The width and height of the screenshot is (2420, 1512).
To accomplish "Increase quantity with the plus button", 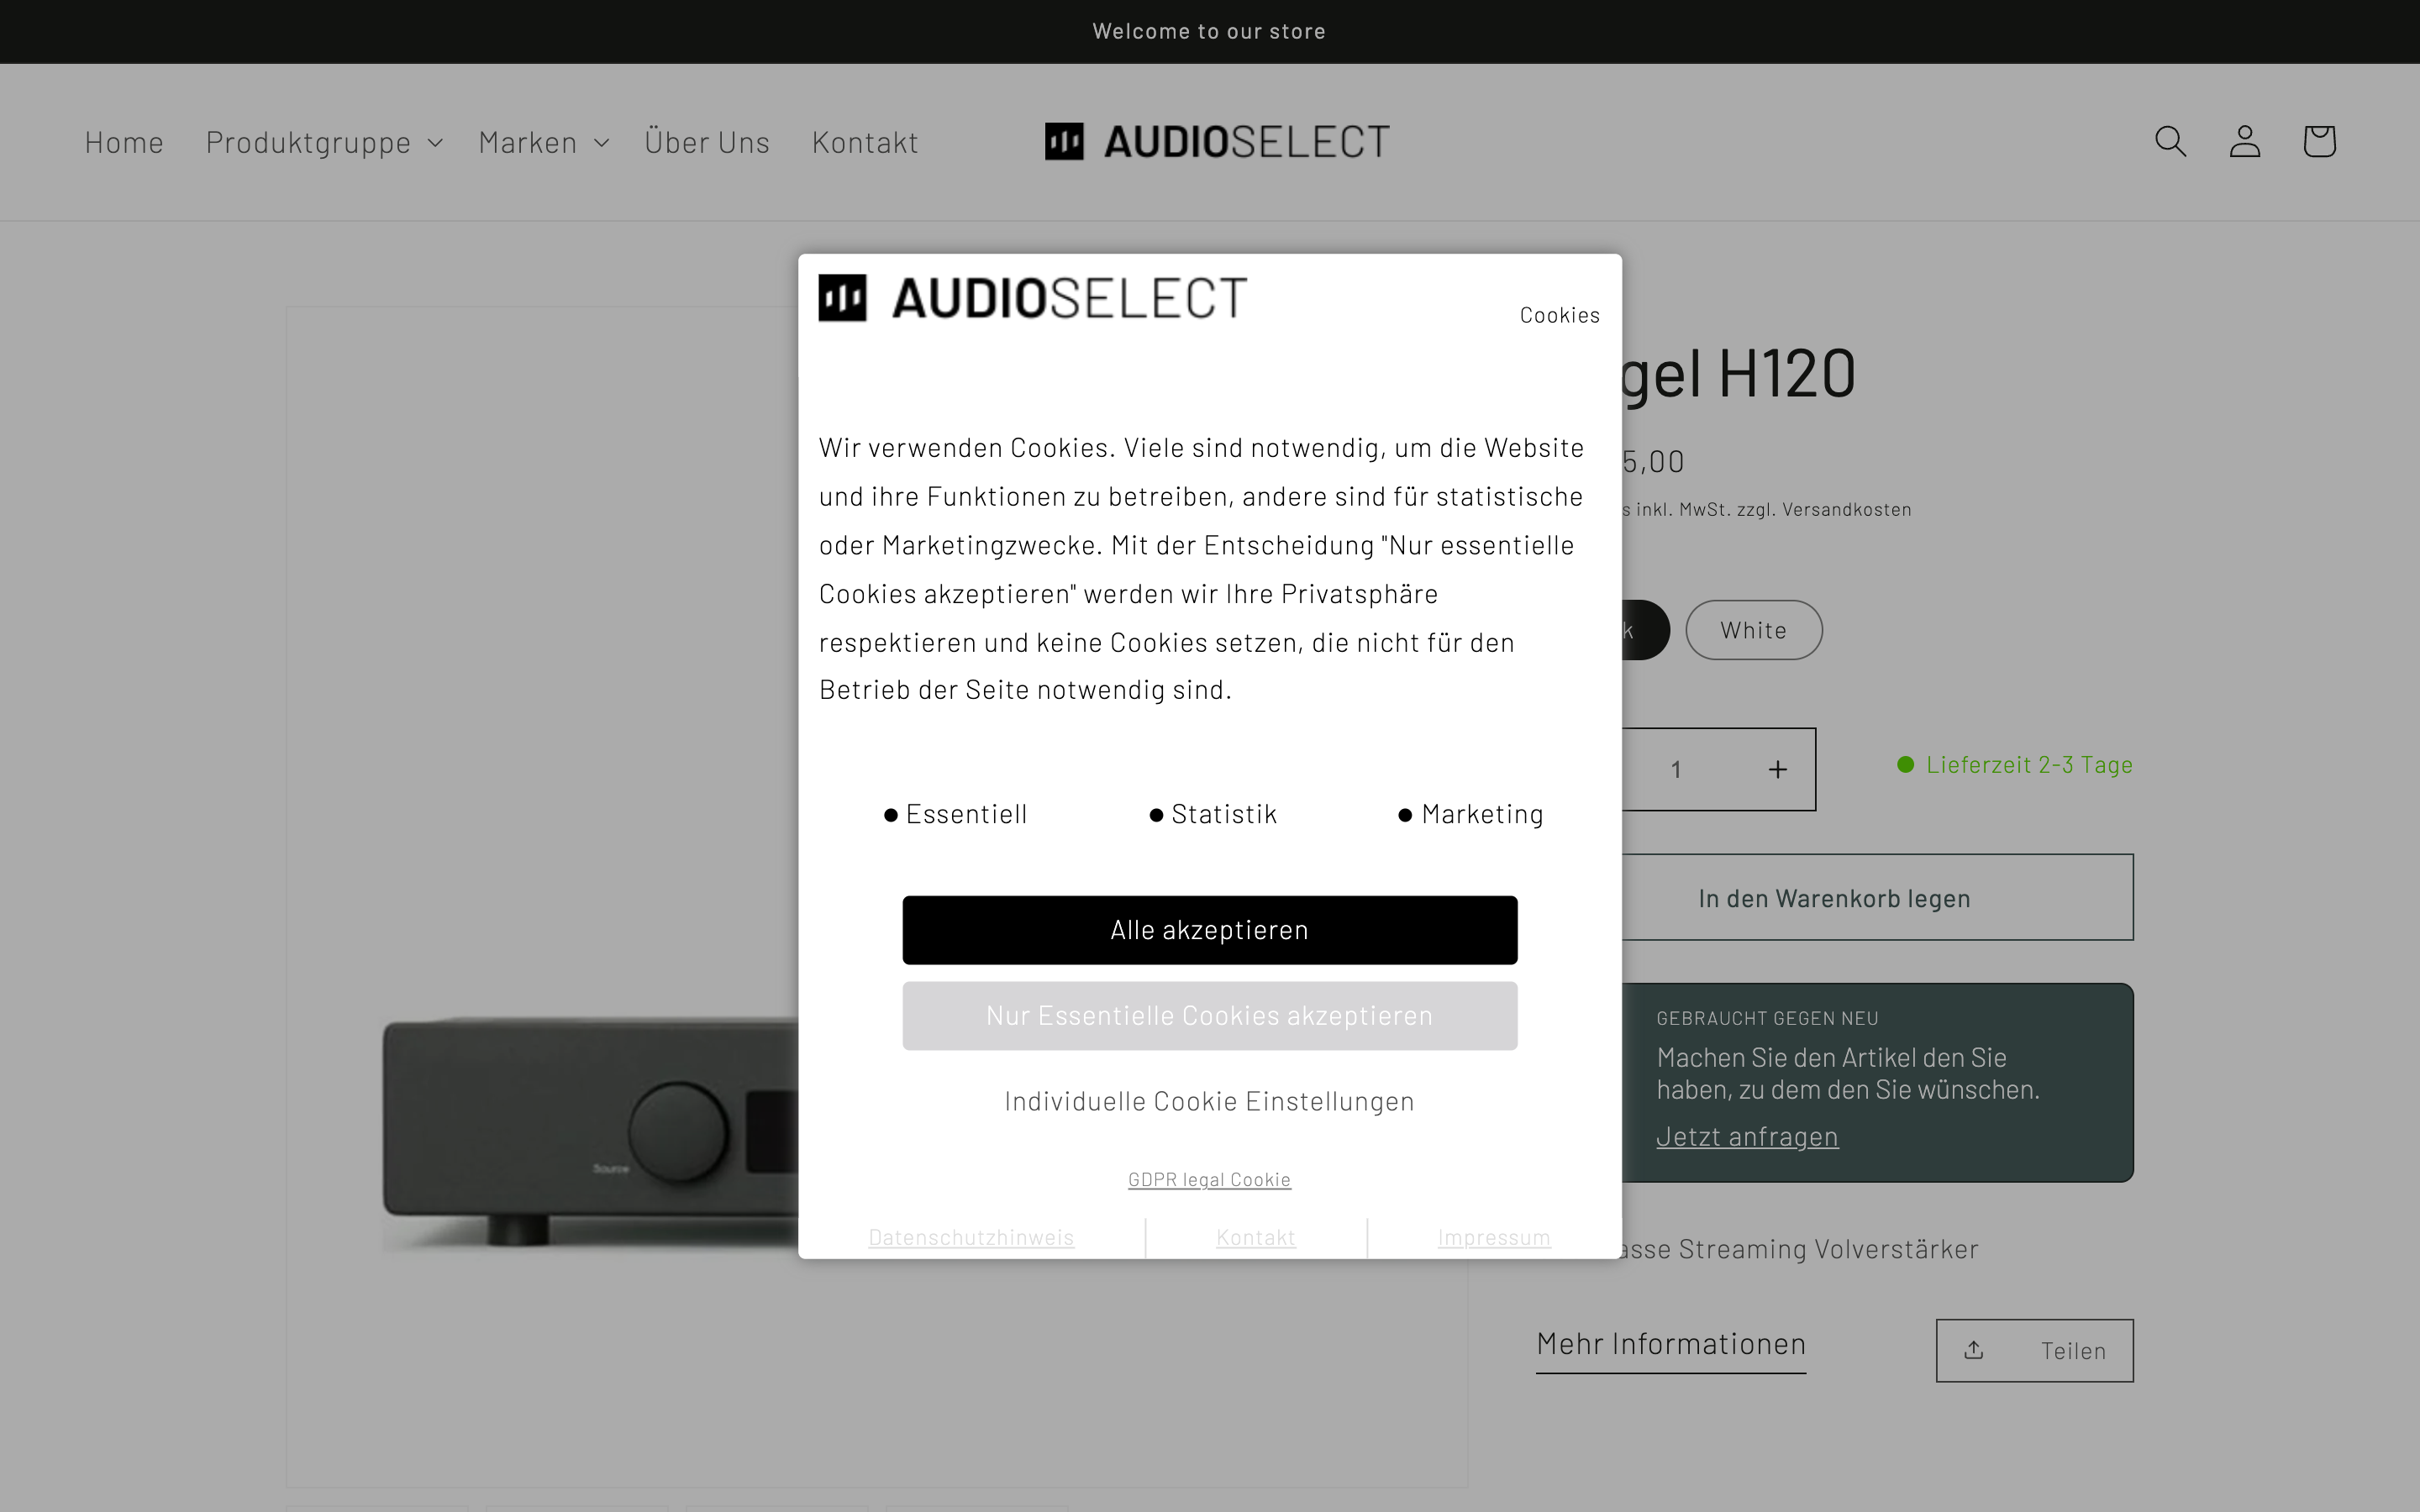I will (1777, 769).
